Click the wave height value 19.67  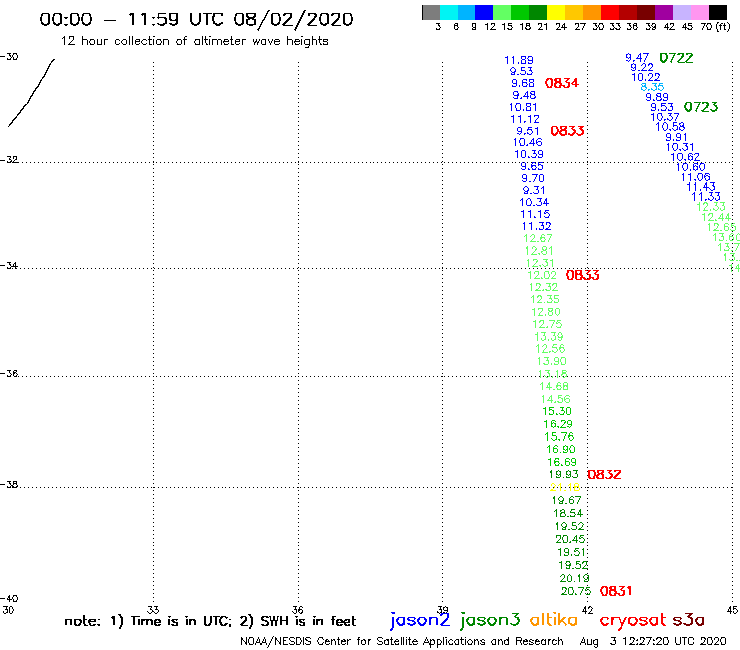(x=566, y=500)
